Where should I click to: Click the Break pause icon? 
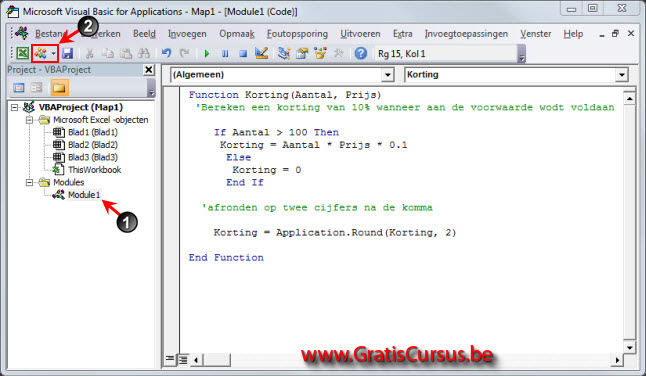pos(225,54)
